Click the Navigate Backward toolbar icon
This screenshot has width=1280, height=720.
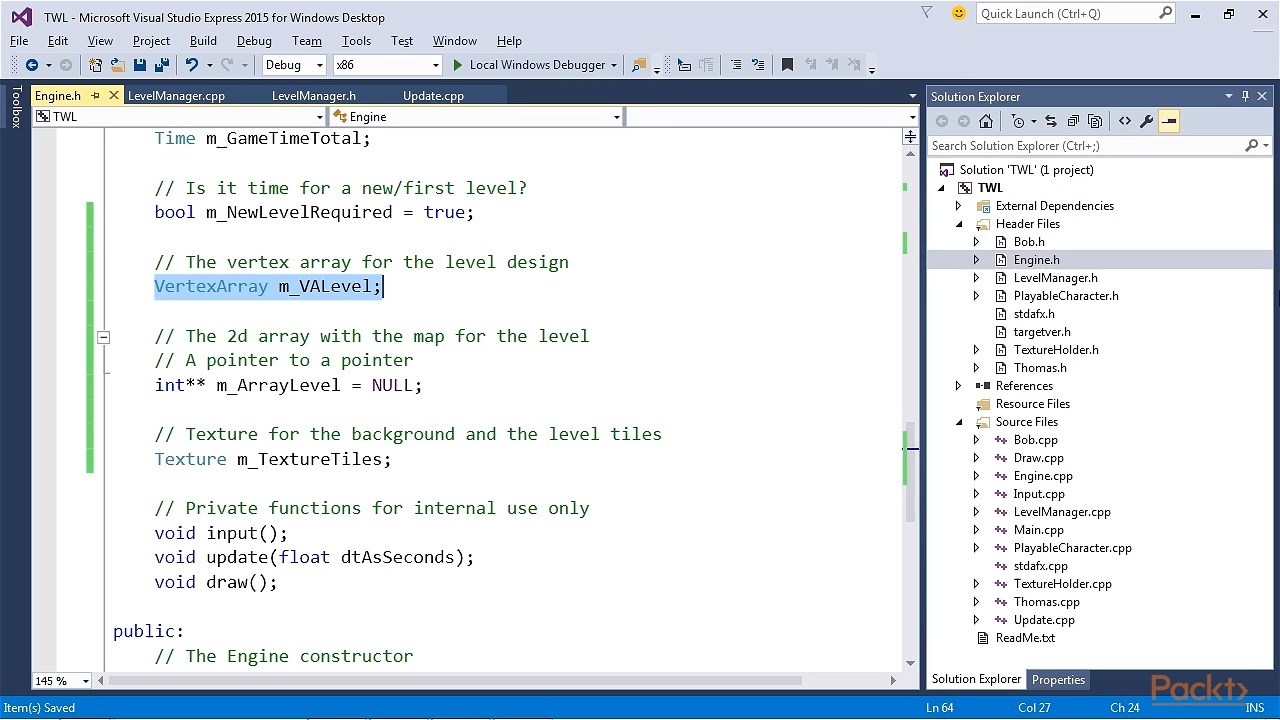pos(32,65)
